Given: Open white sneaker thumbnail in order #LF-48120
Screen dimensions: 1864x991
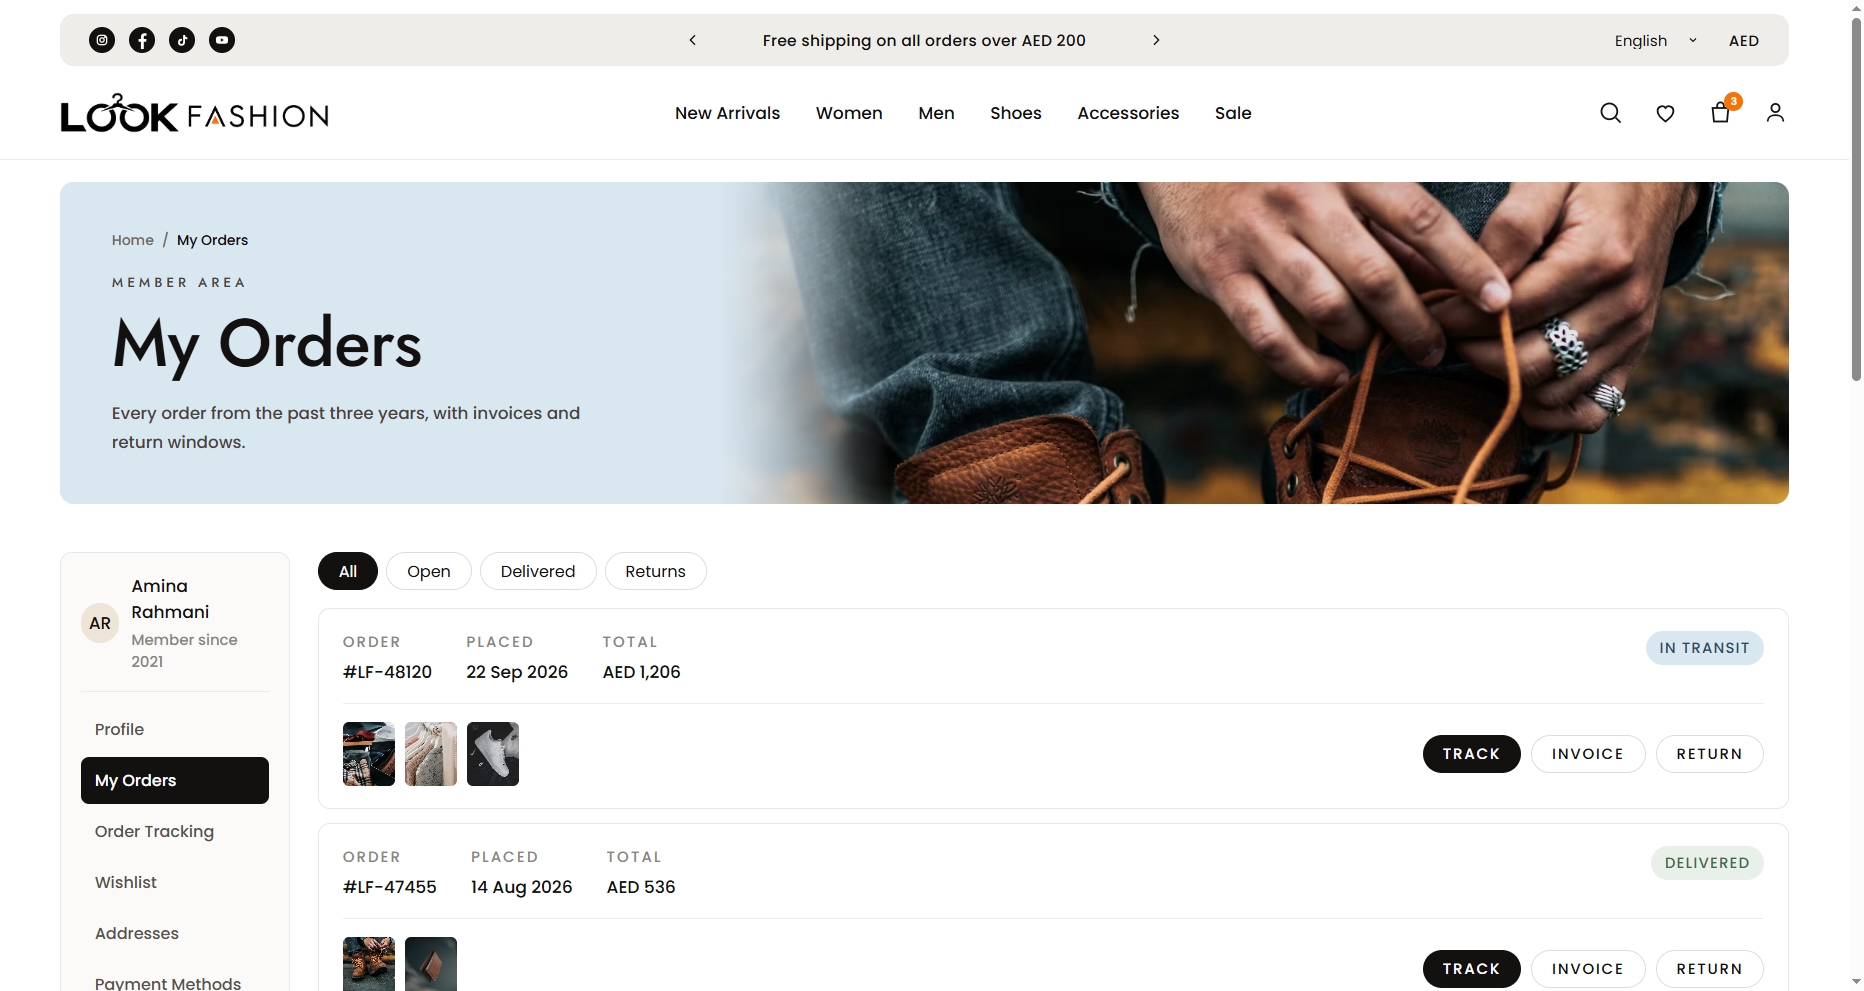Looking at the screenshot, I should pyautogui.click(x=493, y=754).
